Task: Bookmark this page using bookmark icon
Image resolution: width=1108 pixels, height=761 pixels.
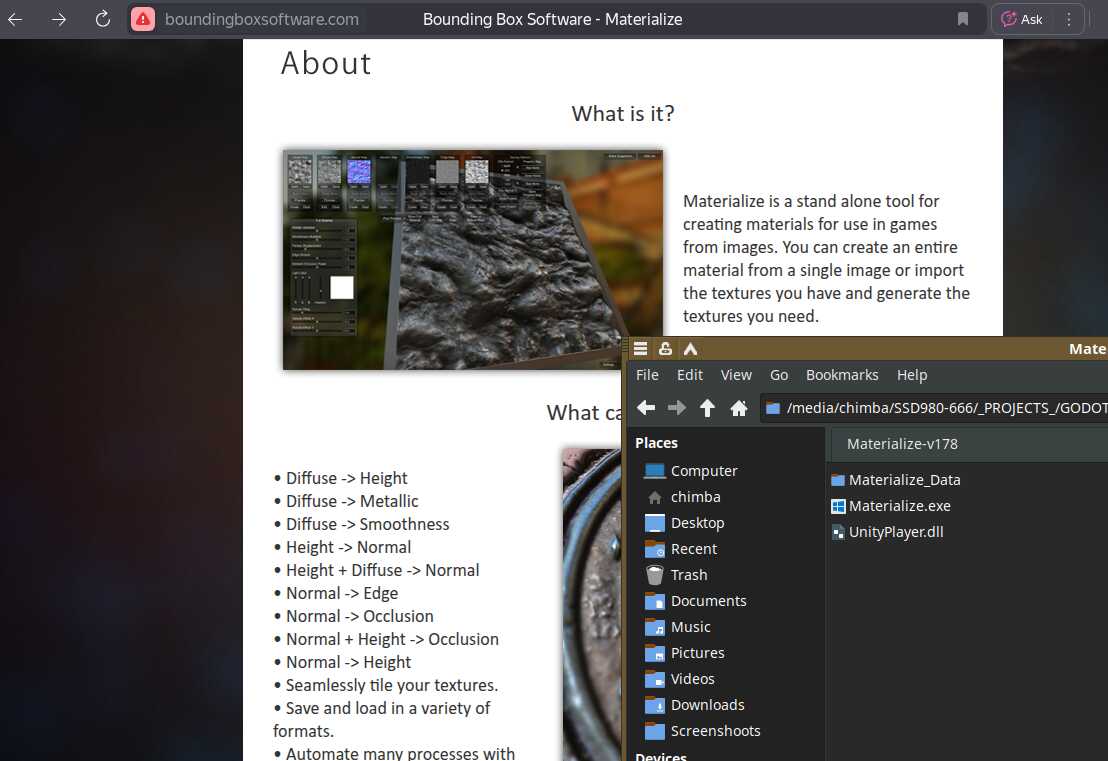Action: (x=962, y=19)
